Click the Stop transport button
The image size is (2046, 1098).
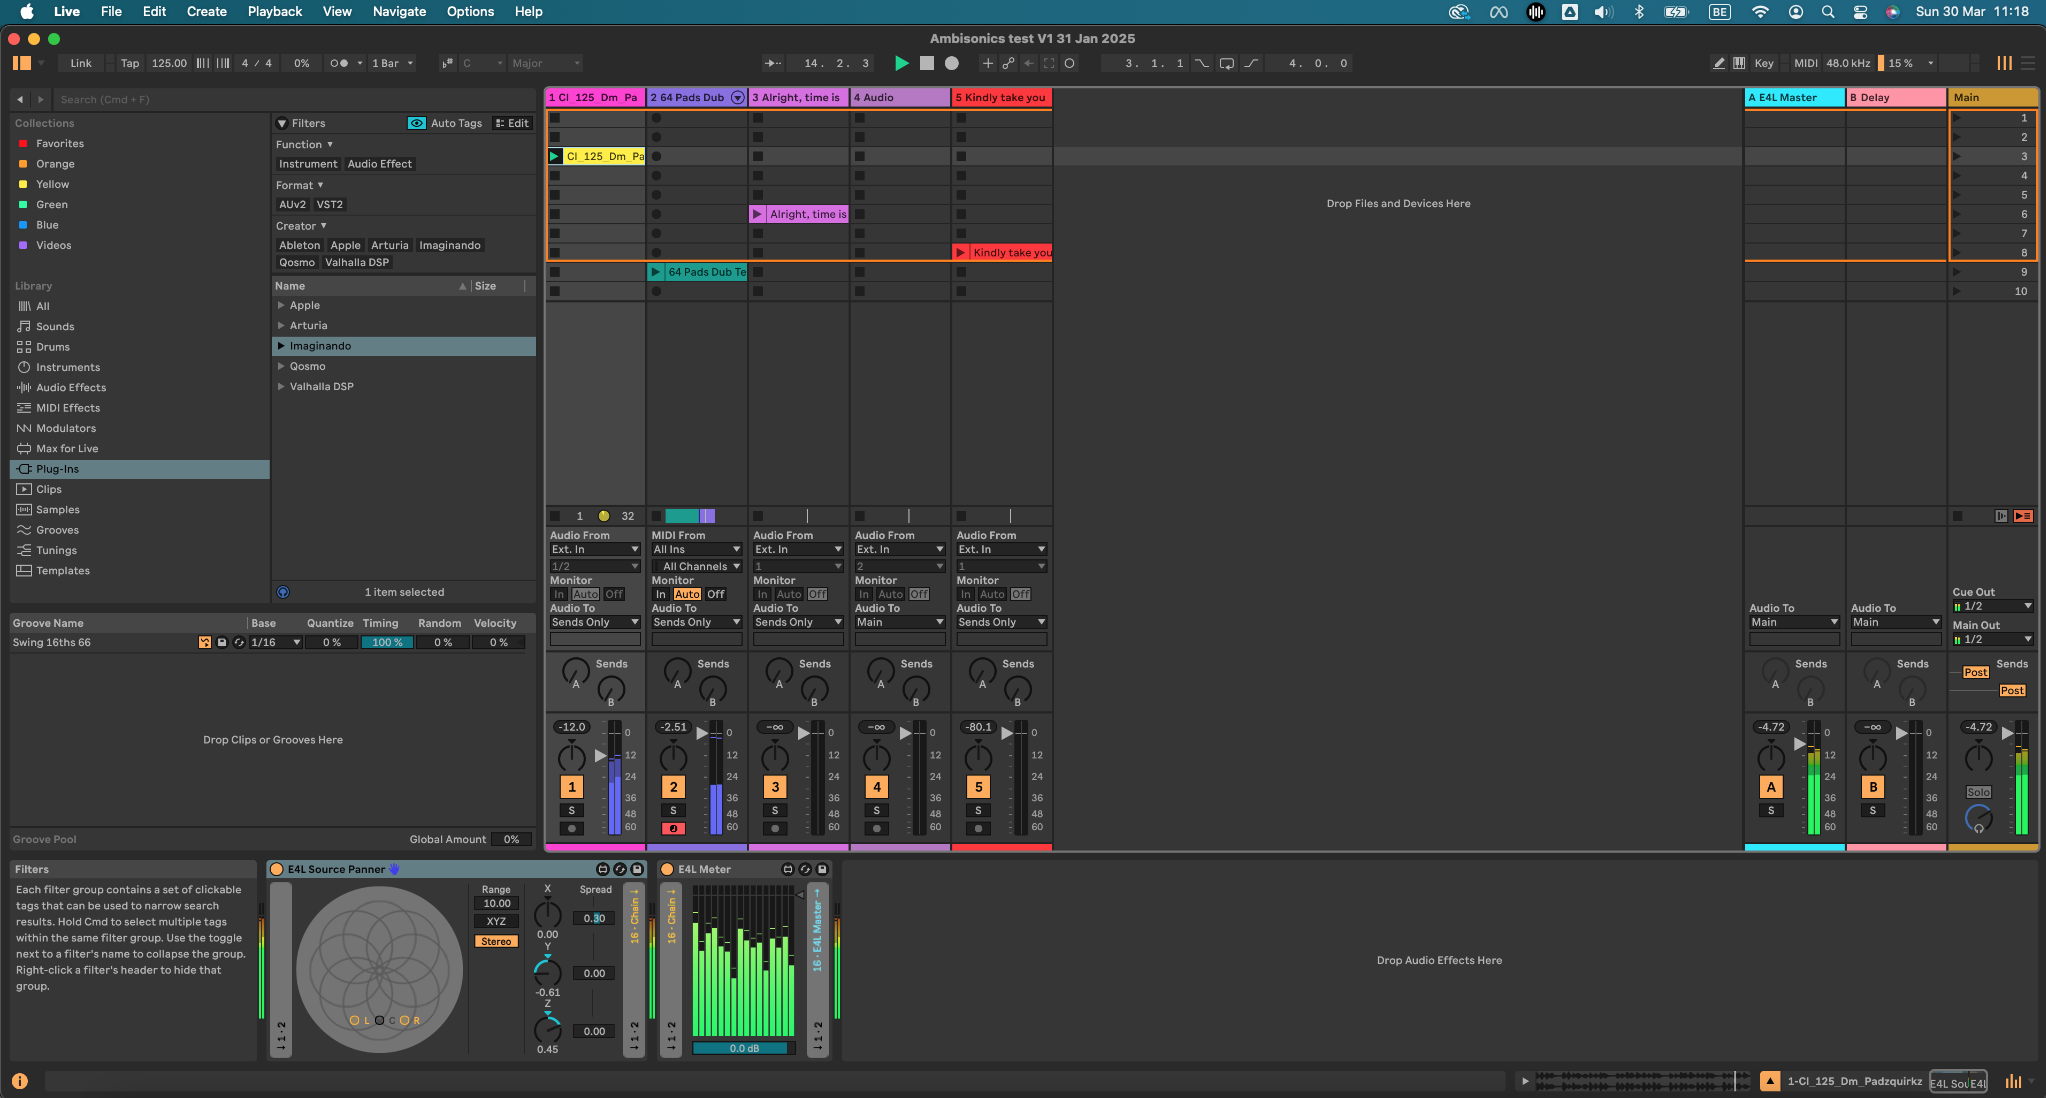coord(926,63)
